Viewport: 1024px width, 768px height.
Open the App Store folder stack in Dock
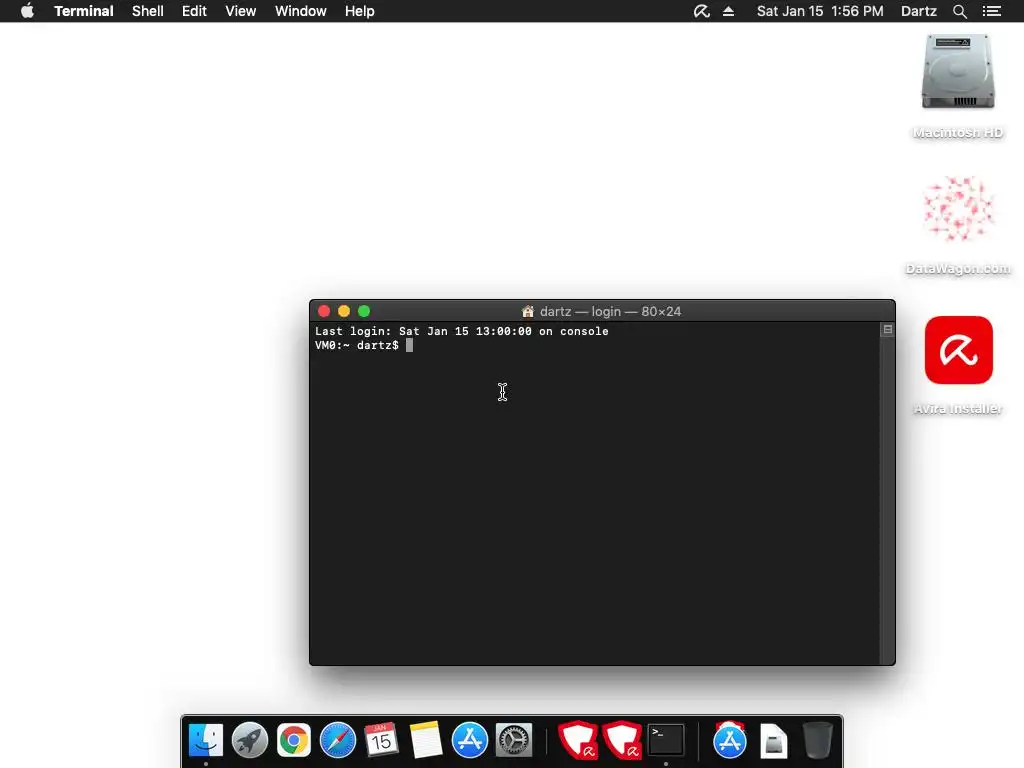point(729,741)
